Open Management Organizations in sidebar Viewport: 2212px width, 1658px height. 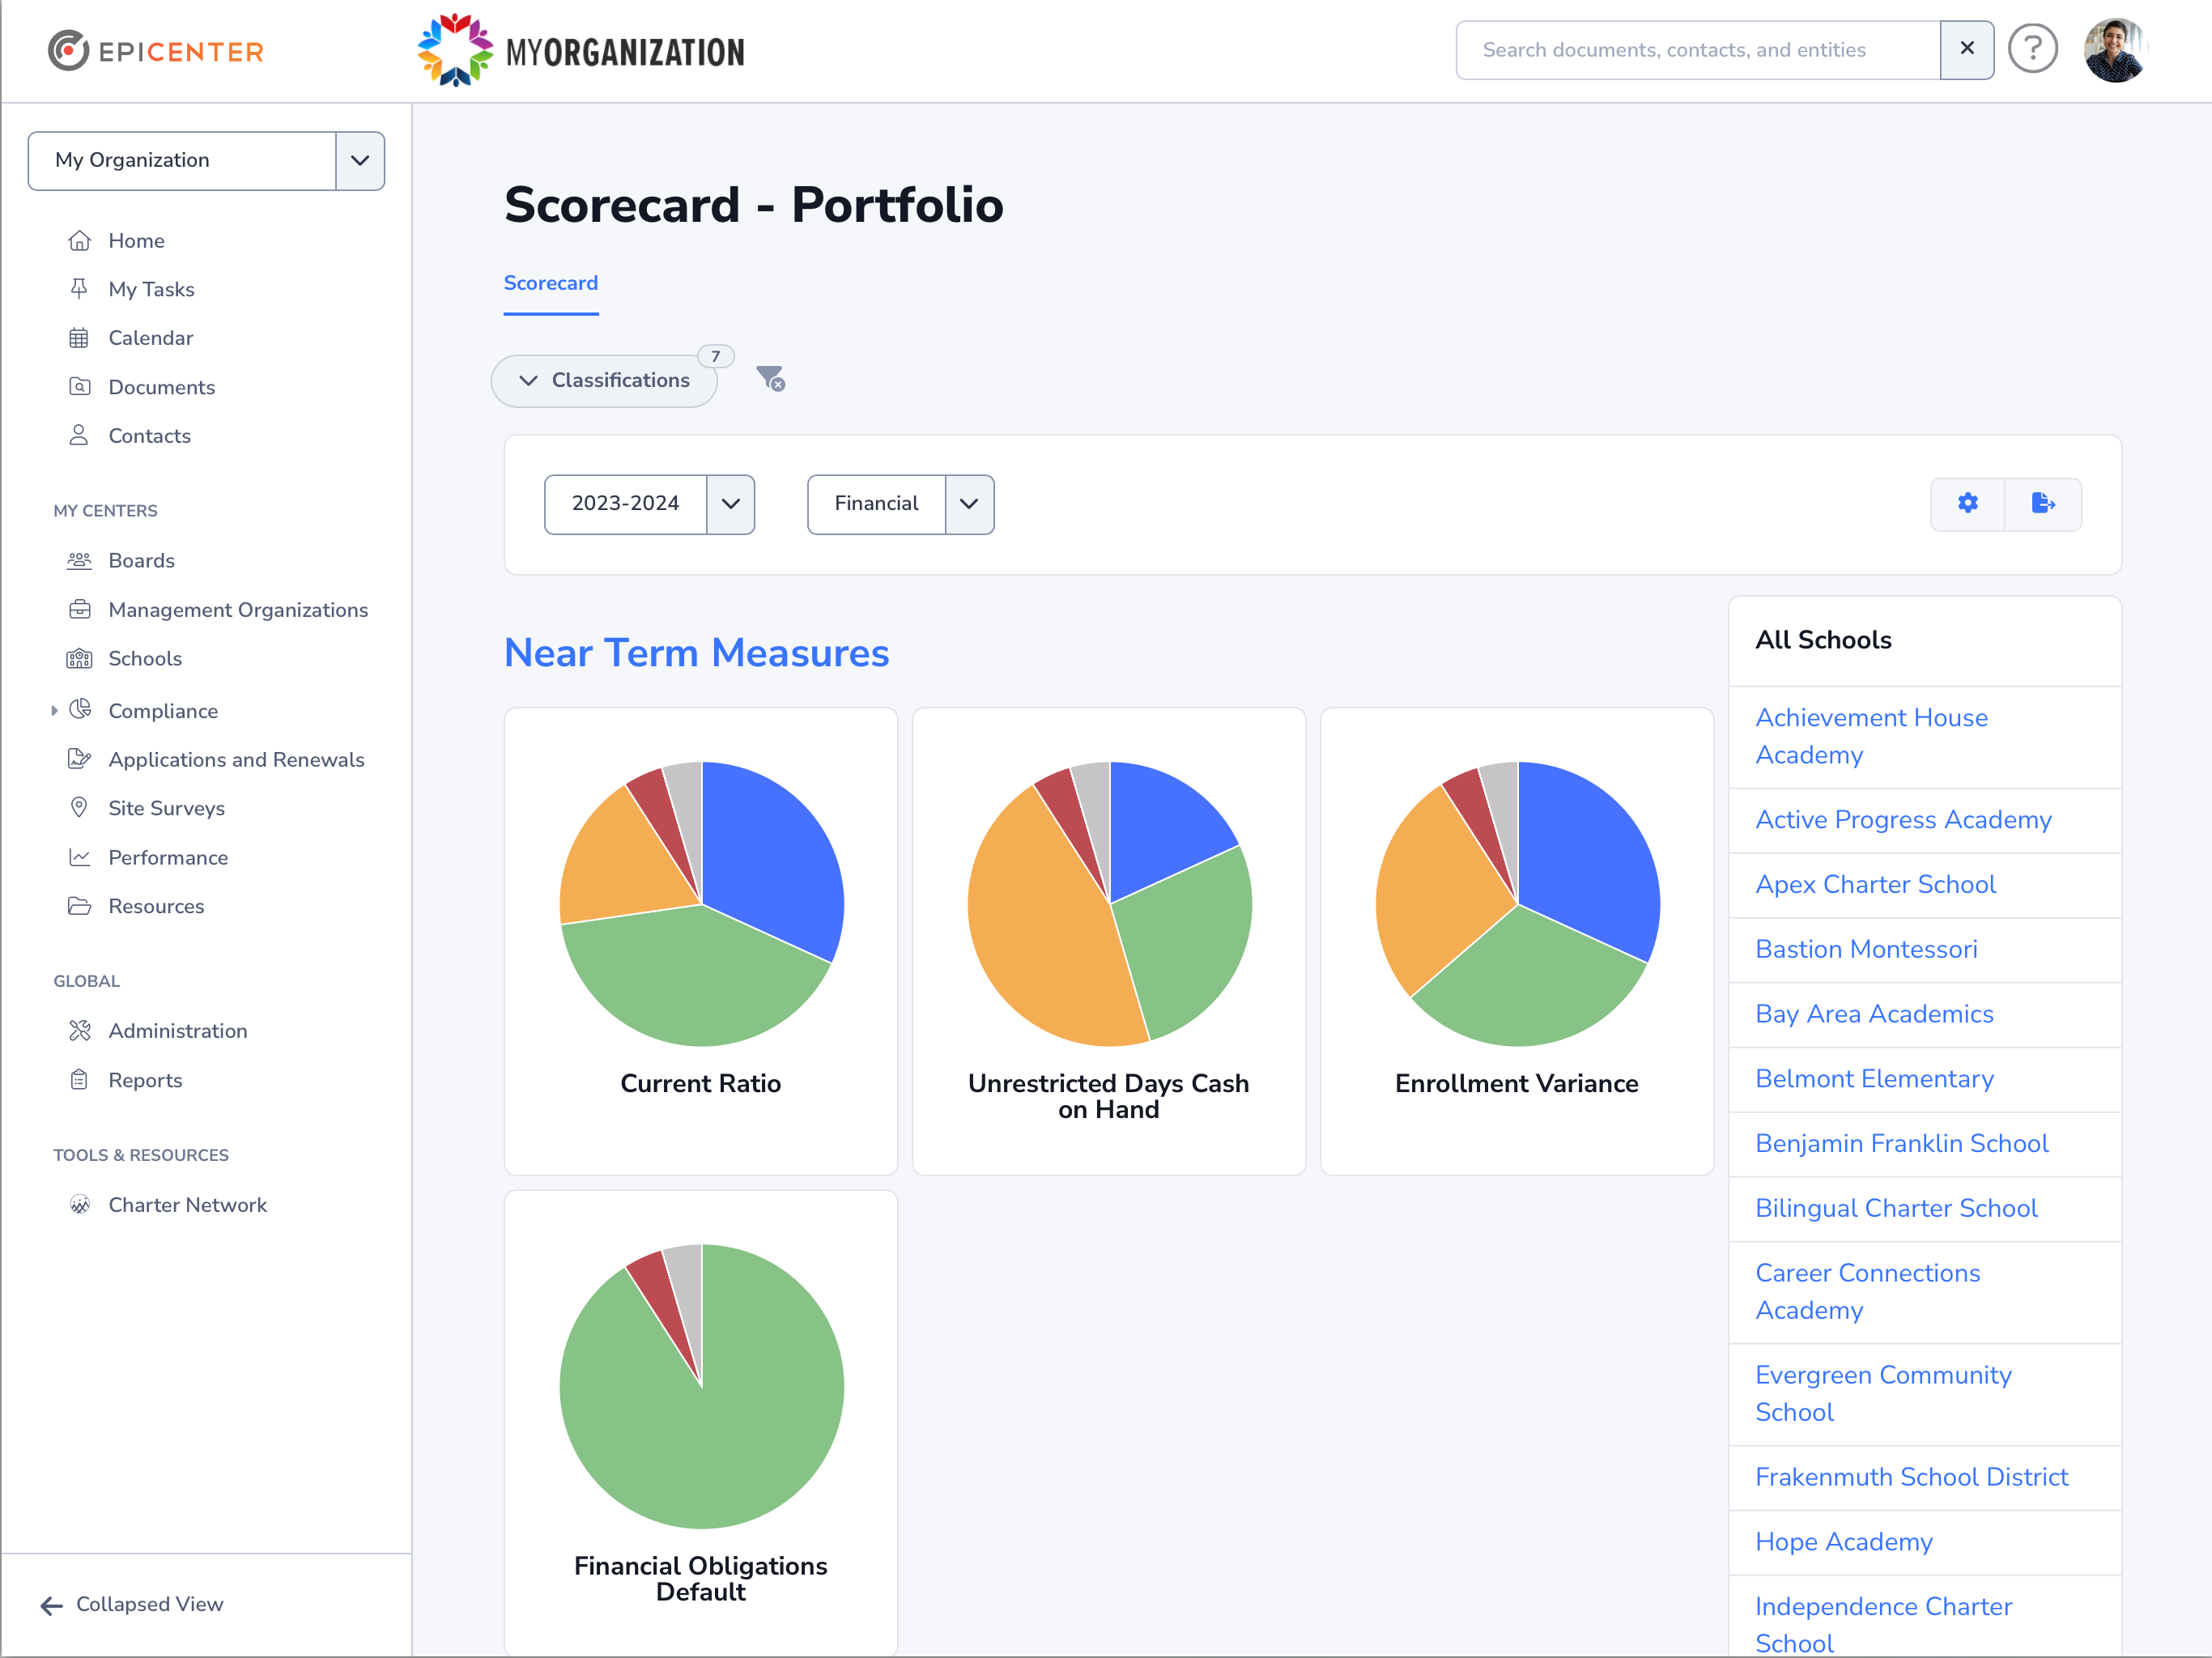point(238,609)
